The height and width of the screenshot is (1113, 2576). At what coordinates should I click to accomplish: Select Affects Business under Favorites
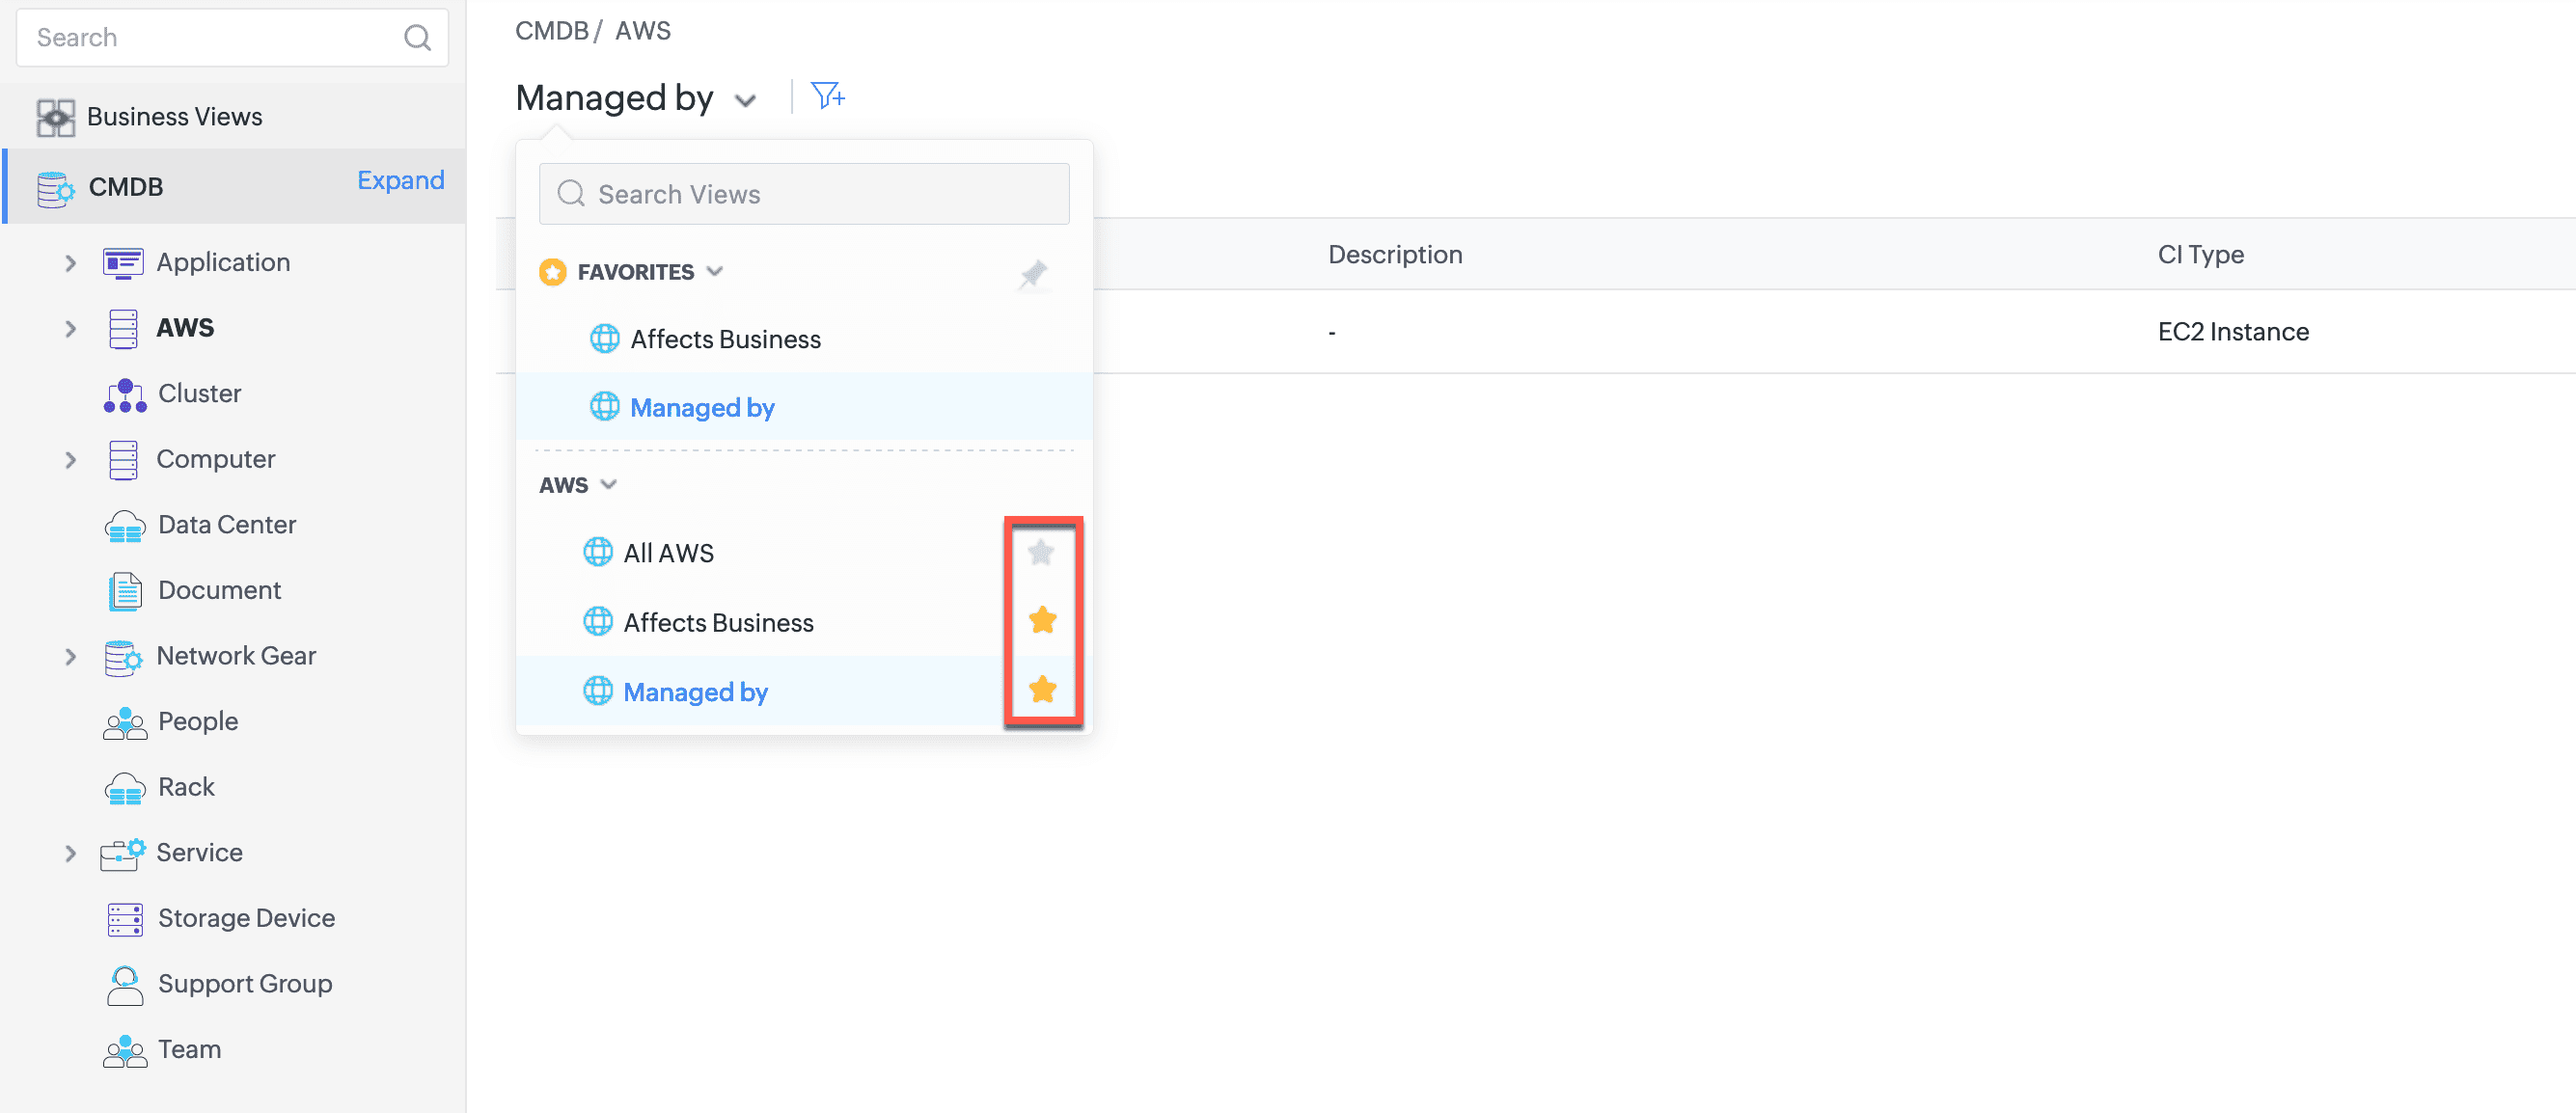point(724,339)
